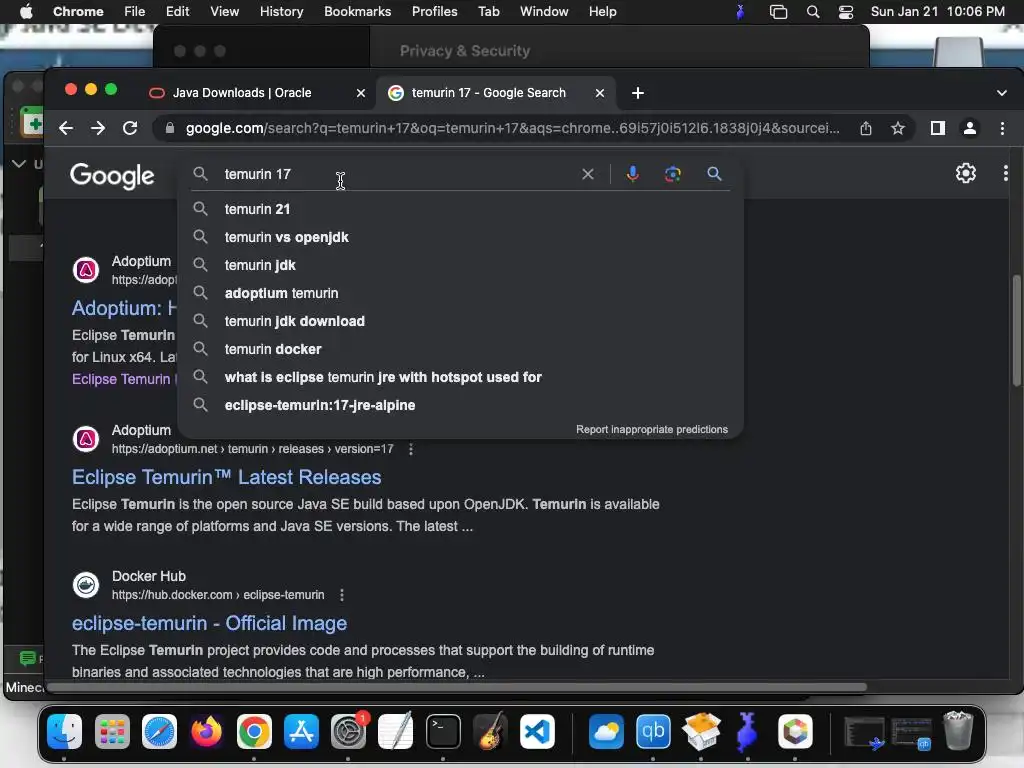This screenshot has height=768, width=1024.
Task: Launch Visual Studio Code from the Dock
Action: 537,731
